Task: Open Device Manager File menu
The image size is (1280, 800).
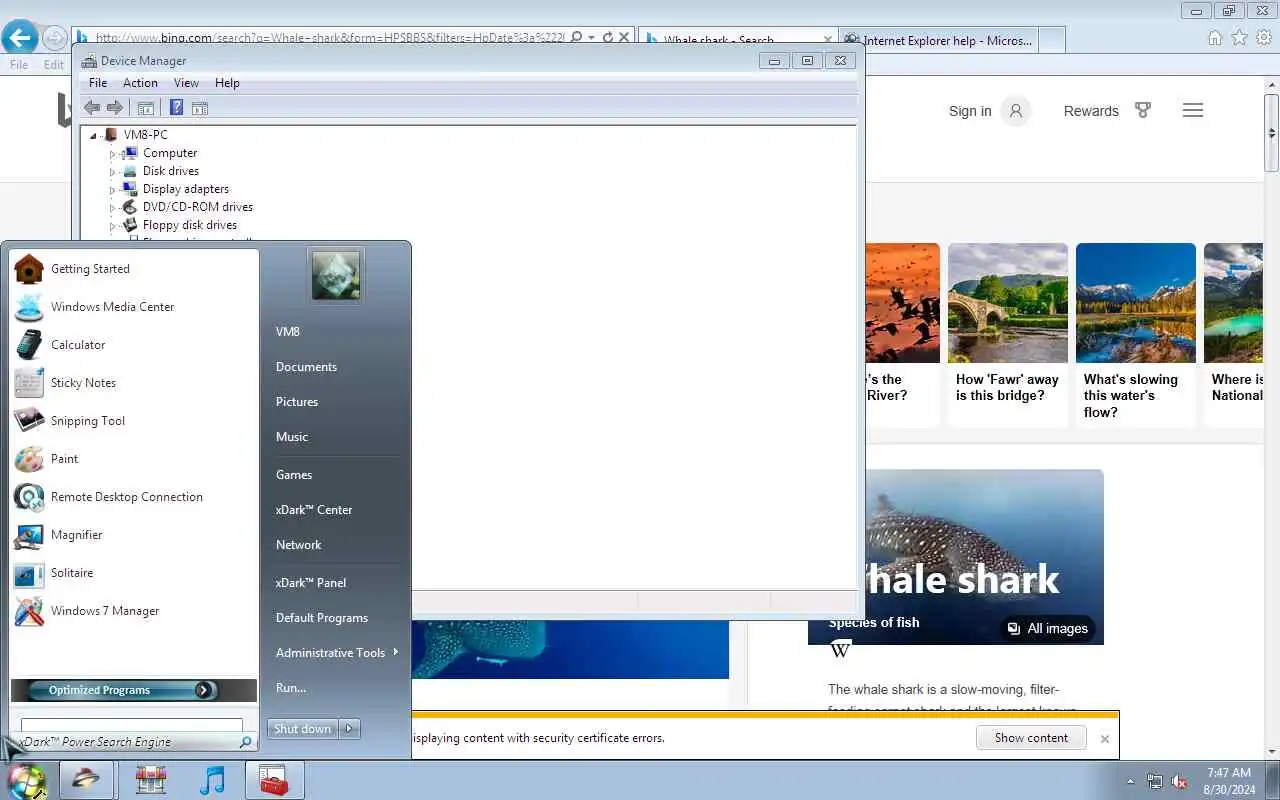Action: point(98,83)
